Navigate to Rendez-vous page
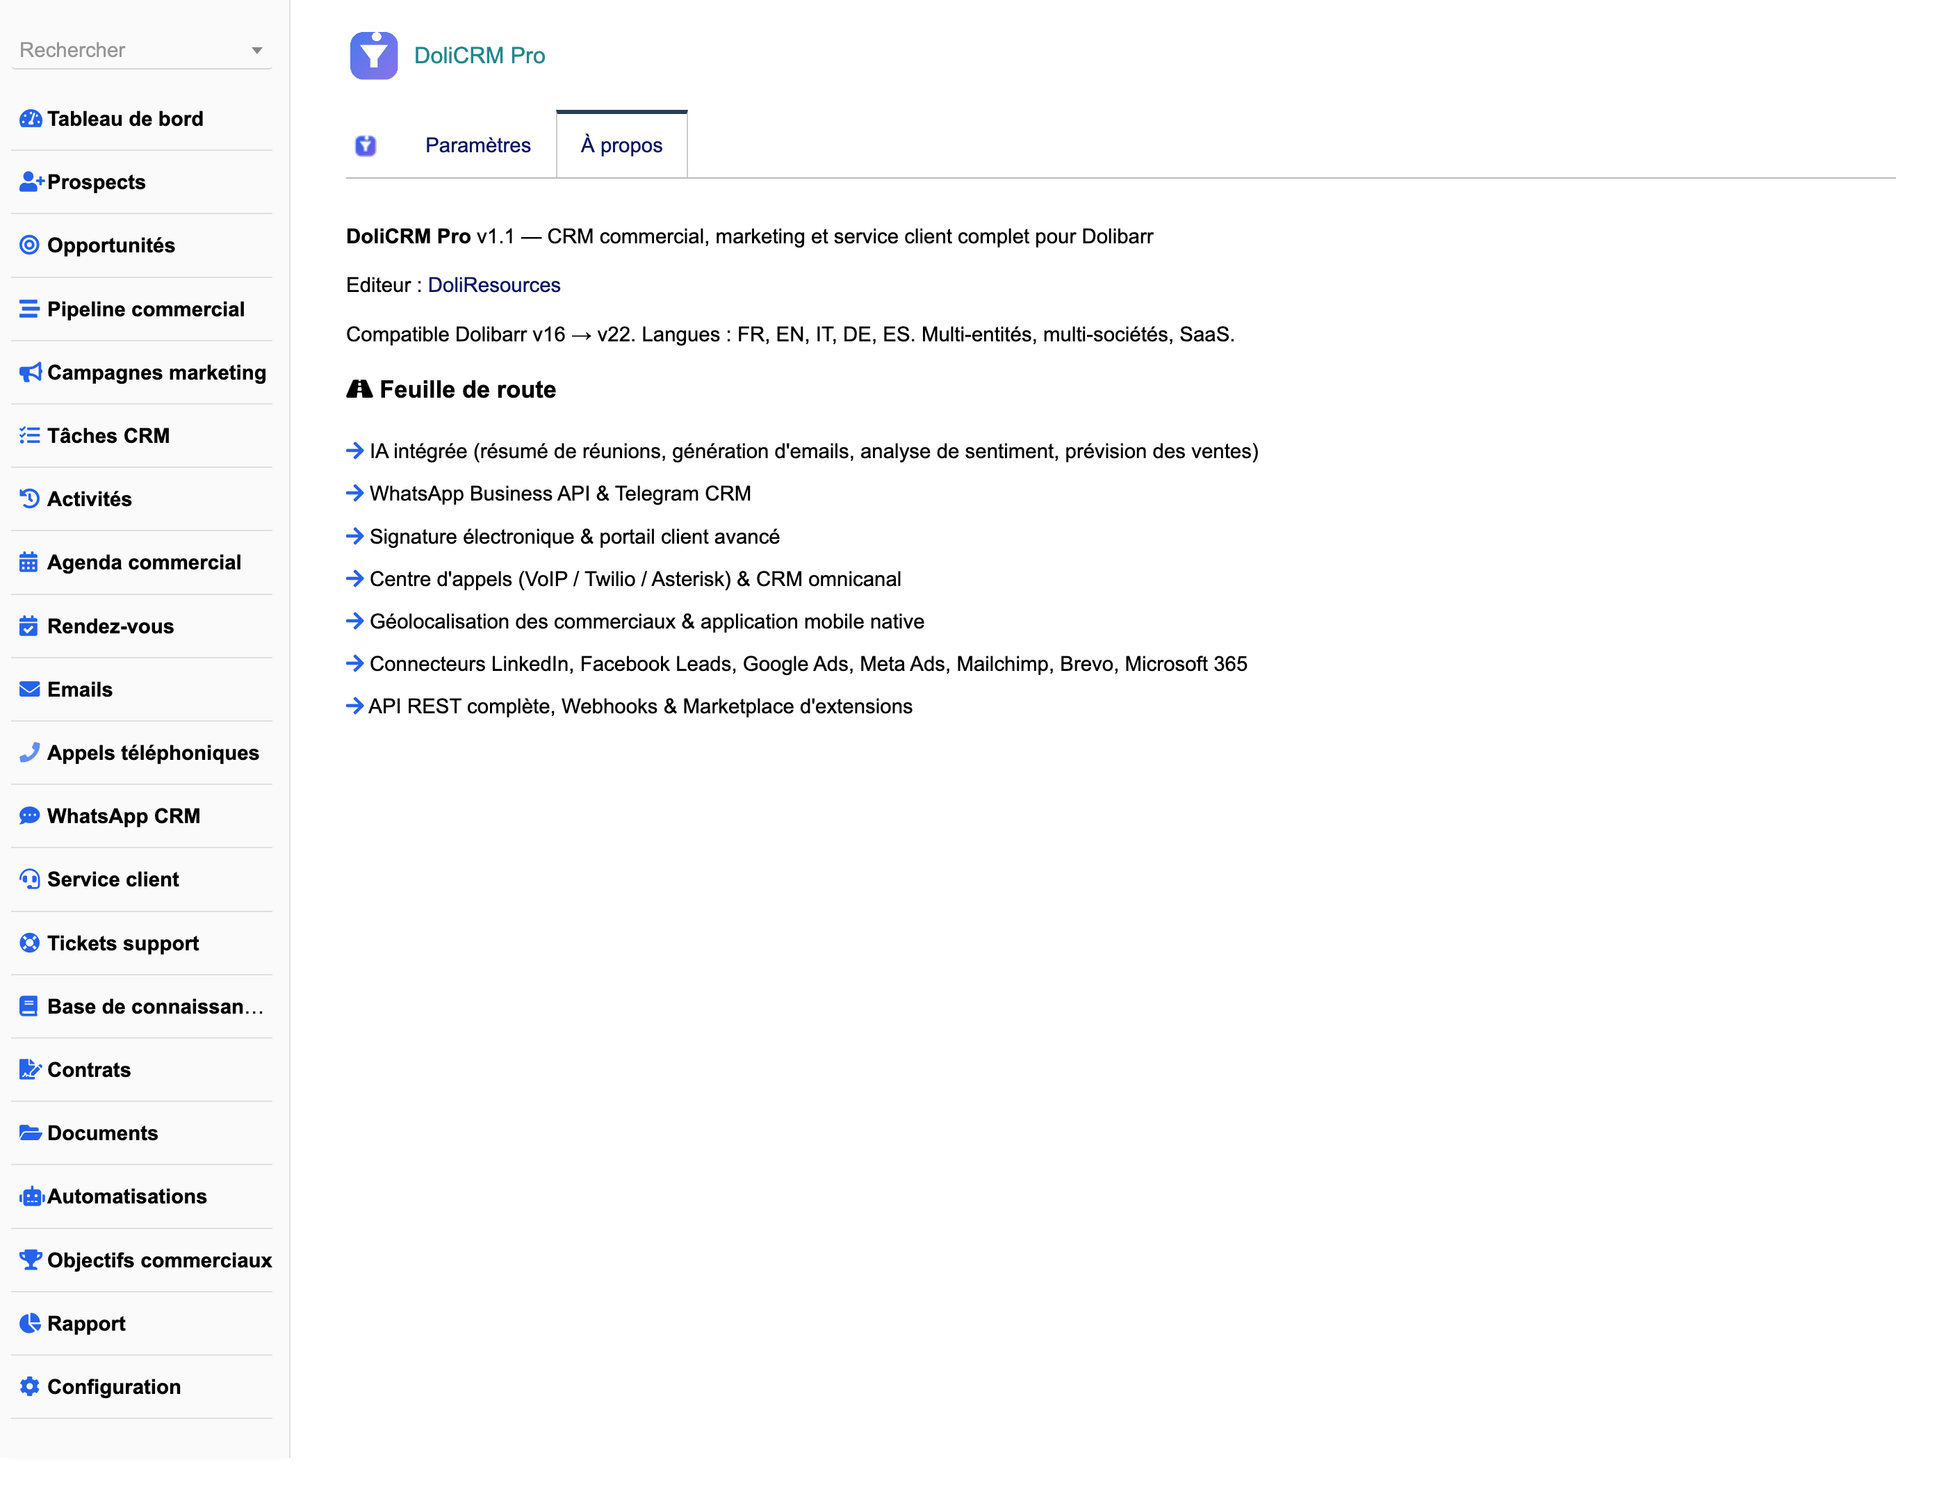The width and height of the screenshot is (1946, 1485). click(110, 626)
